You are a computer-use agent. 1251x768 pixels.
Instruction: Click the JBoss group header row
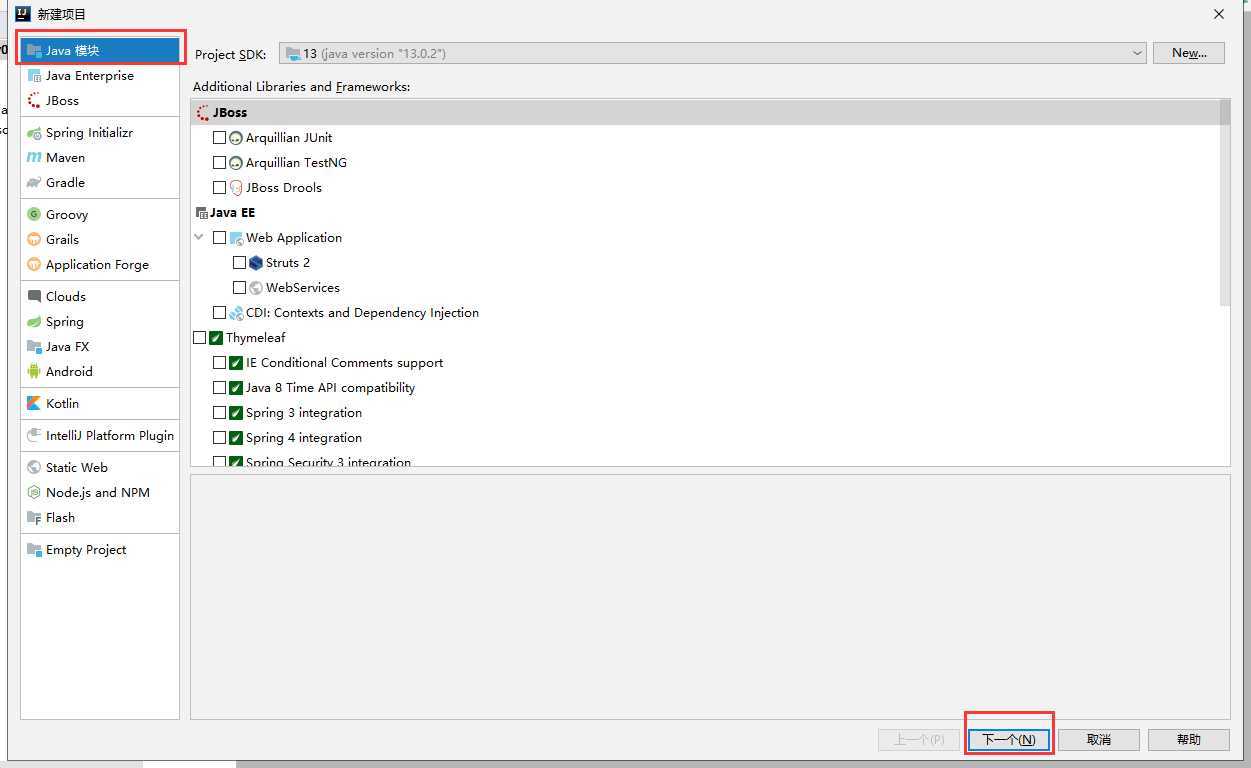click(x=705, y=112)
